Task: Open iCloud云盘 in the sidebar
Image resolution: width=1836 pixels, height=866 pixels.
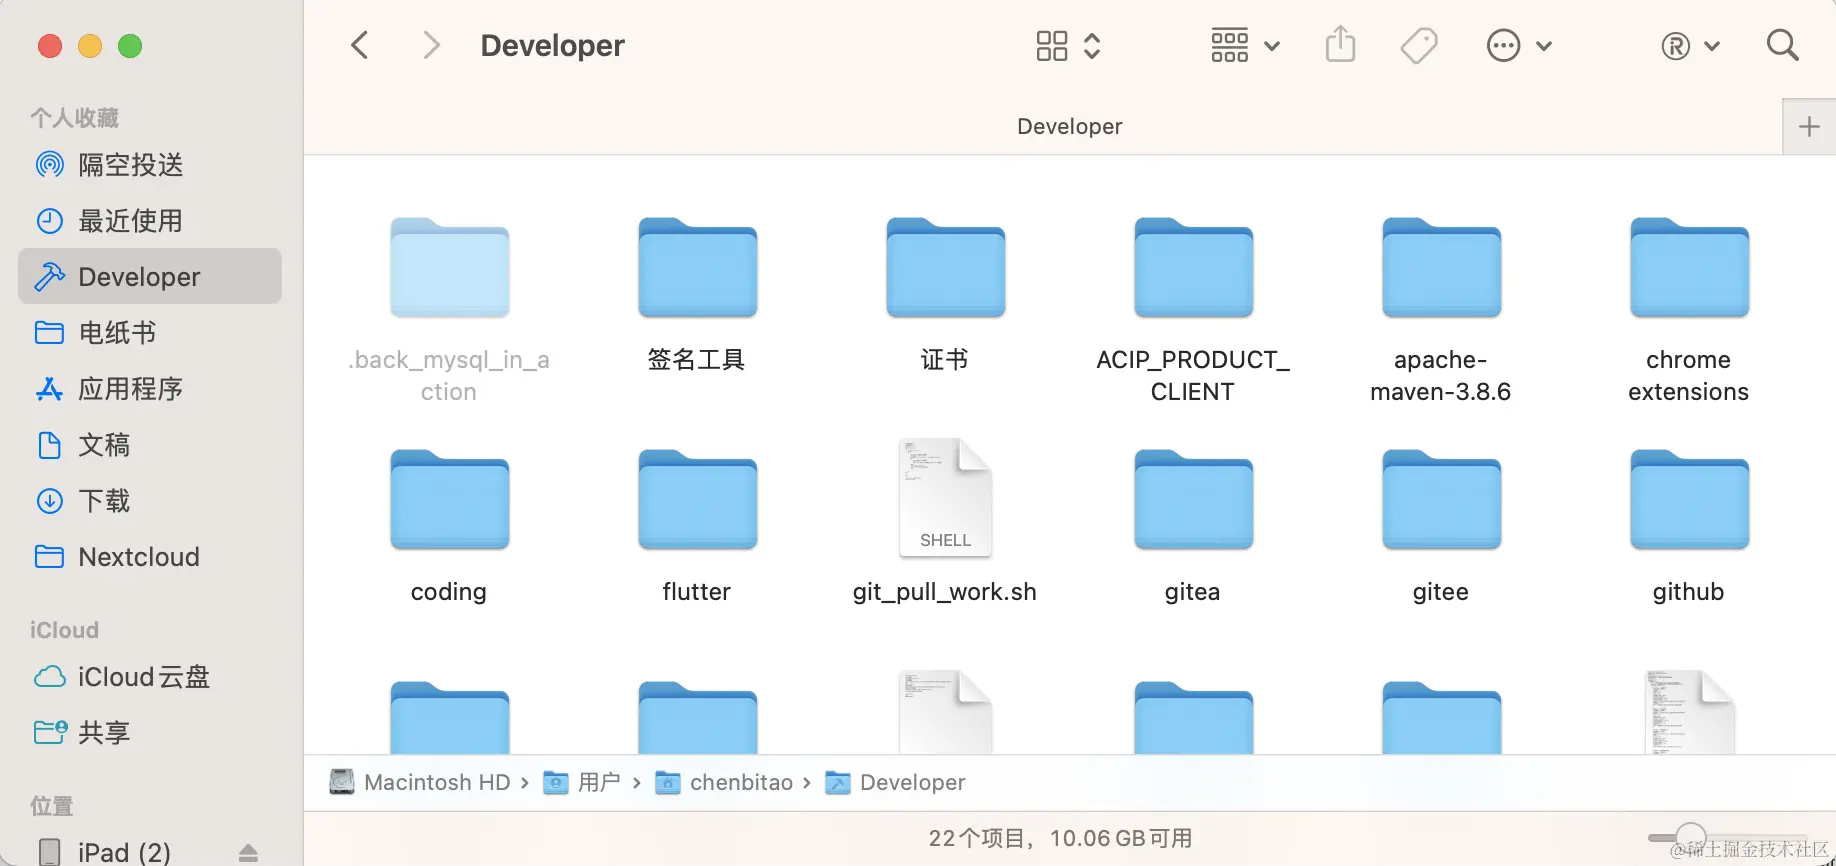Action: 150,677
